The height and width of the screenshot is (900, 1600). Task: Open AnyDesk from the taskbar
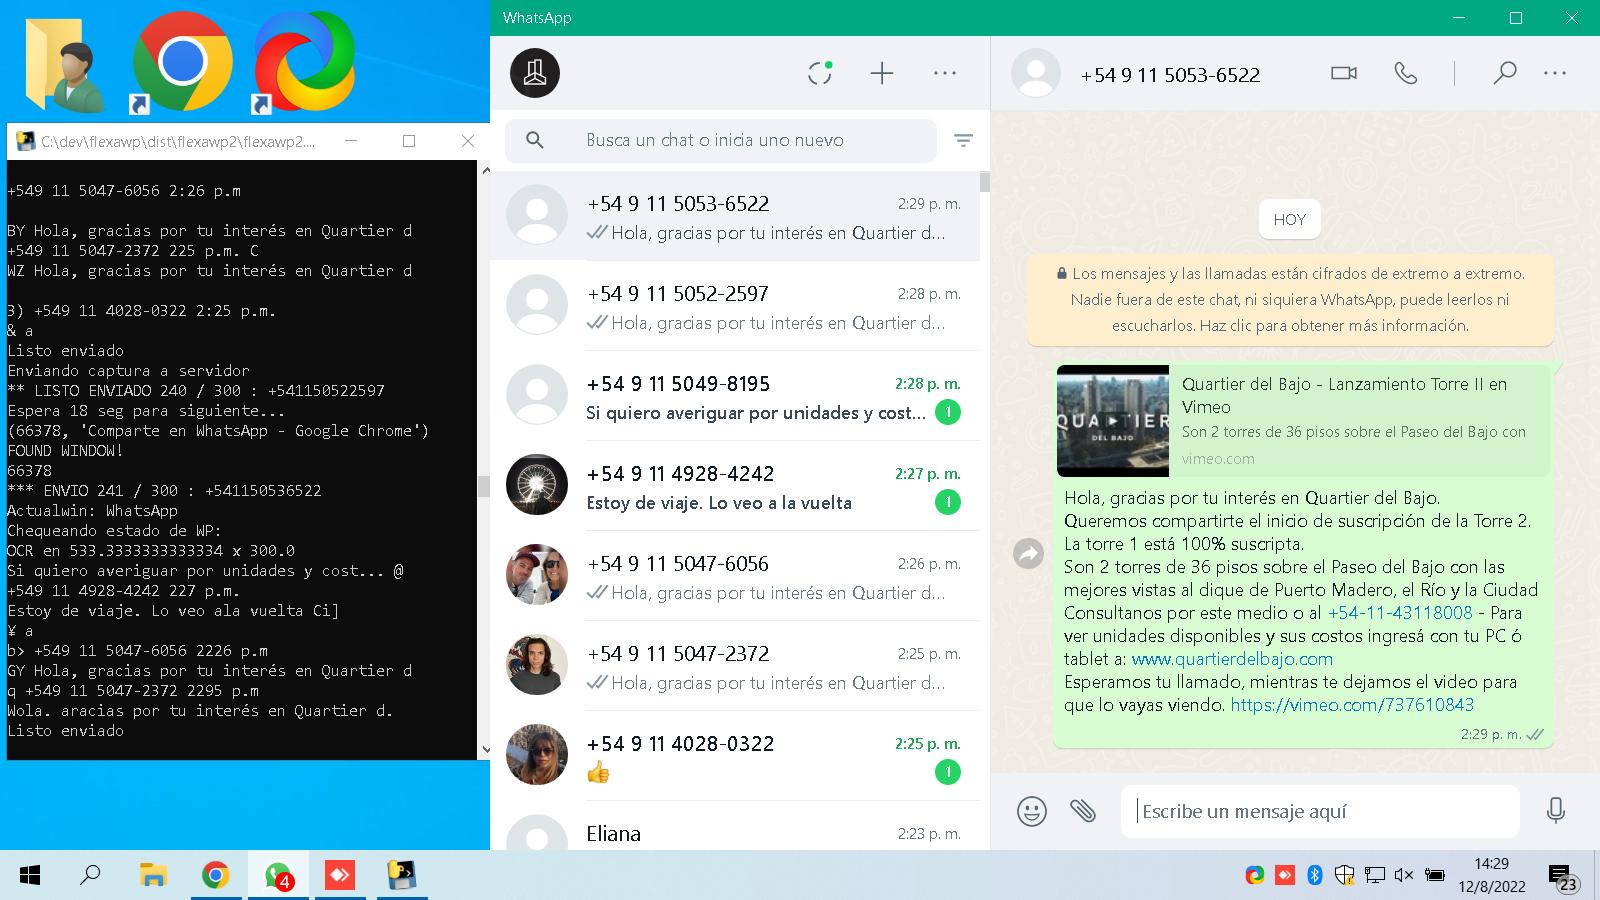[x=340, y=876]
